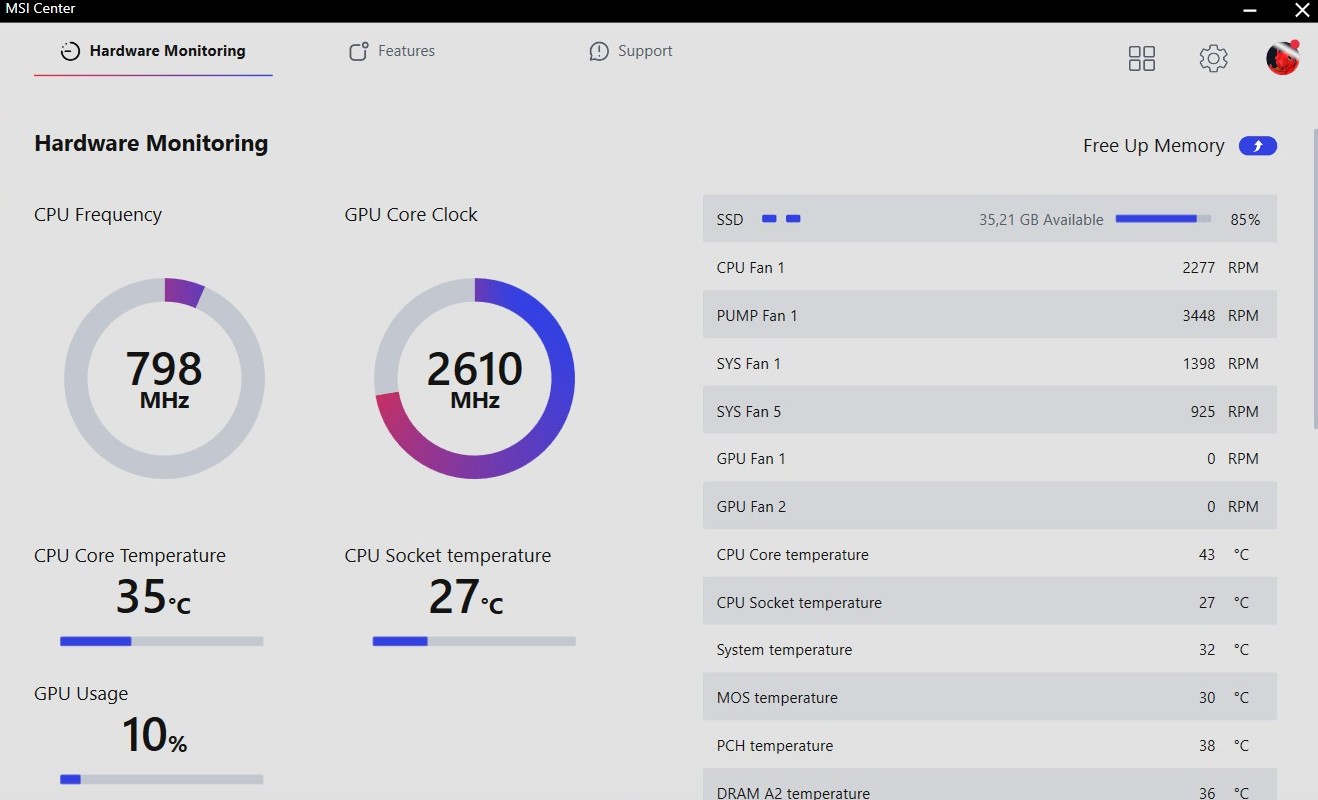1318x800 pixels.
Task: Close the MSI Center window
Action: [1300, 10]
